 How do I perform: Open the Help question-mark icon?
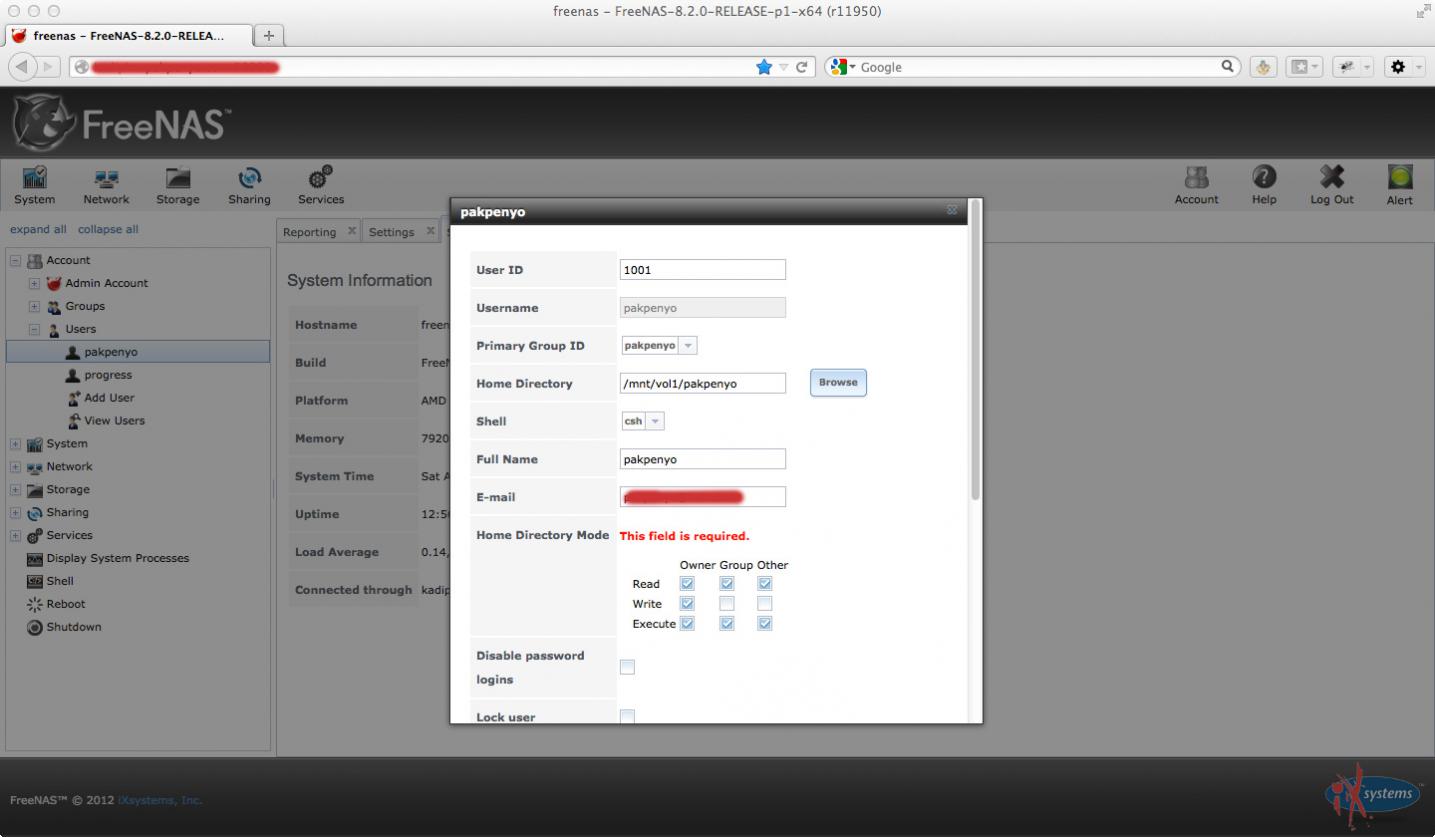coord(1264,185)
